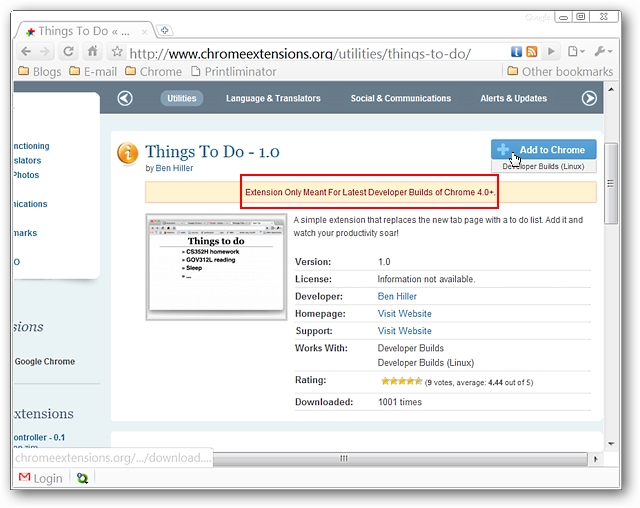
Task: Click the vertical scrollbar up arrow
Action: tap(611, 89)
